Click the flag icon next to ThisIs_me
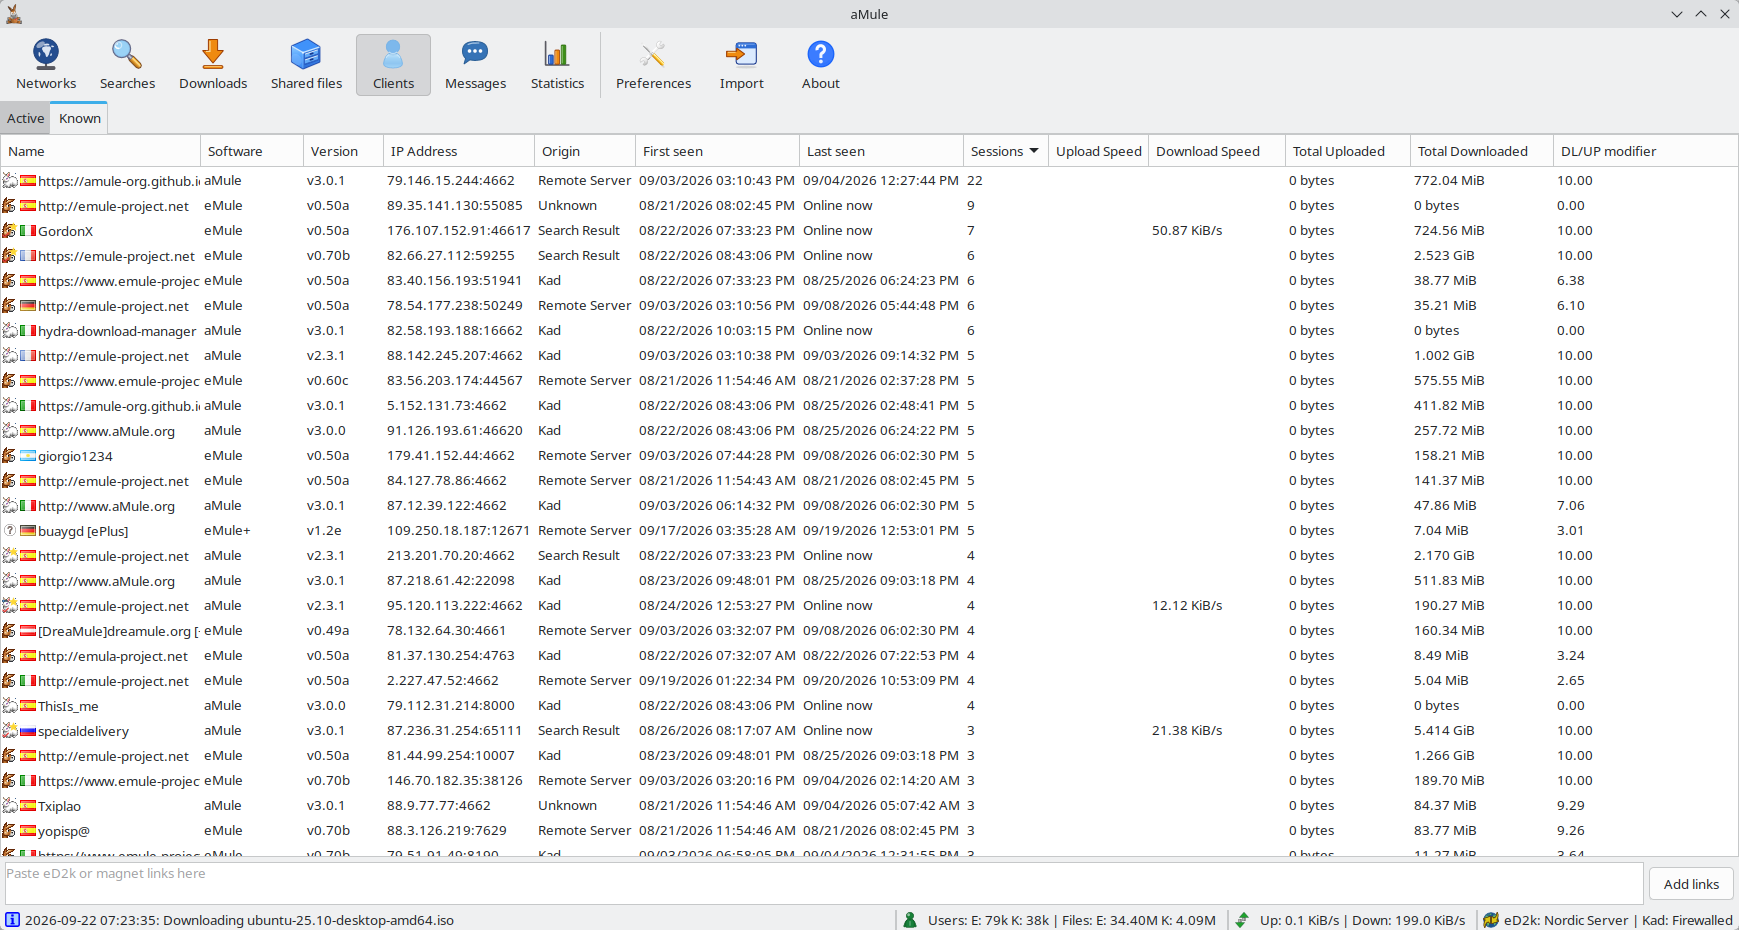 [x=28, y=706]
